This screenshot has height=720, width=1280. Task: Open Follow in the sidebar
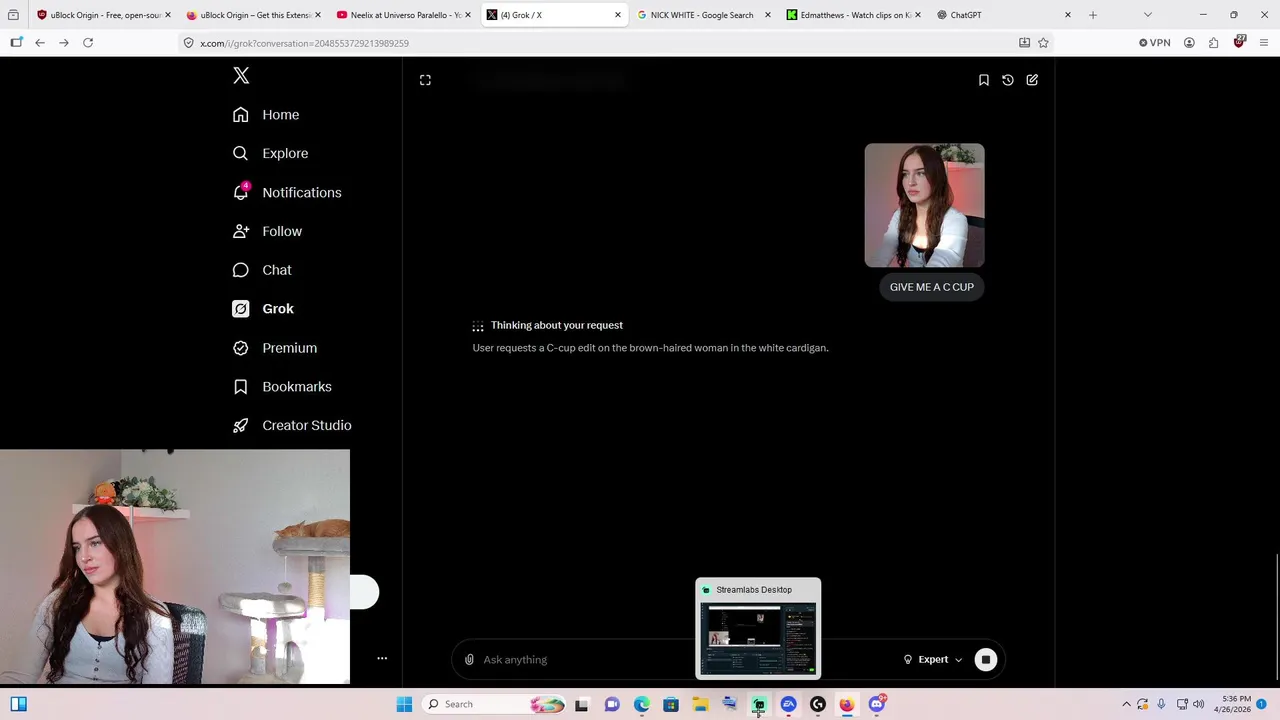pyautogui.click(x=267, y=231)
